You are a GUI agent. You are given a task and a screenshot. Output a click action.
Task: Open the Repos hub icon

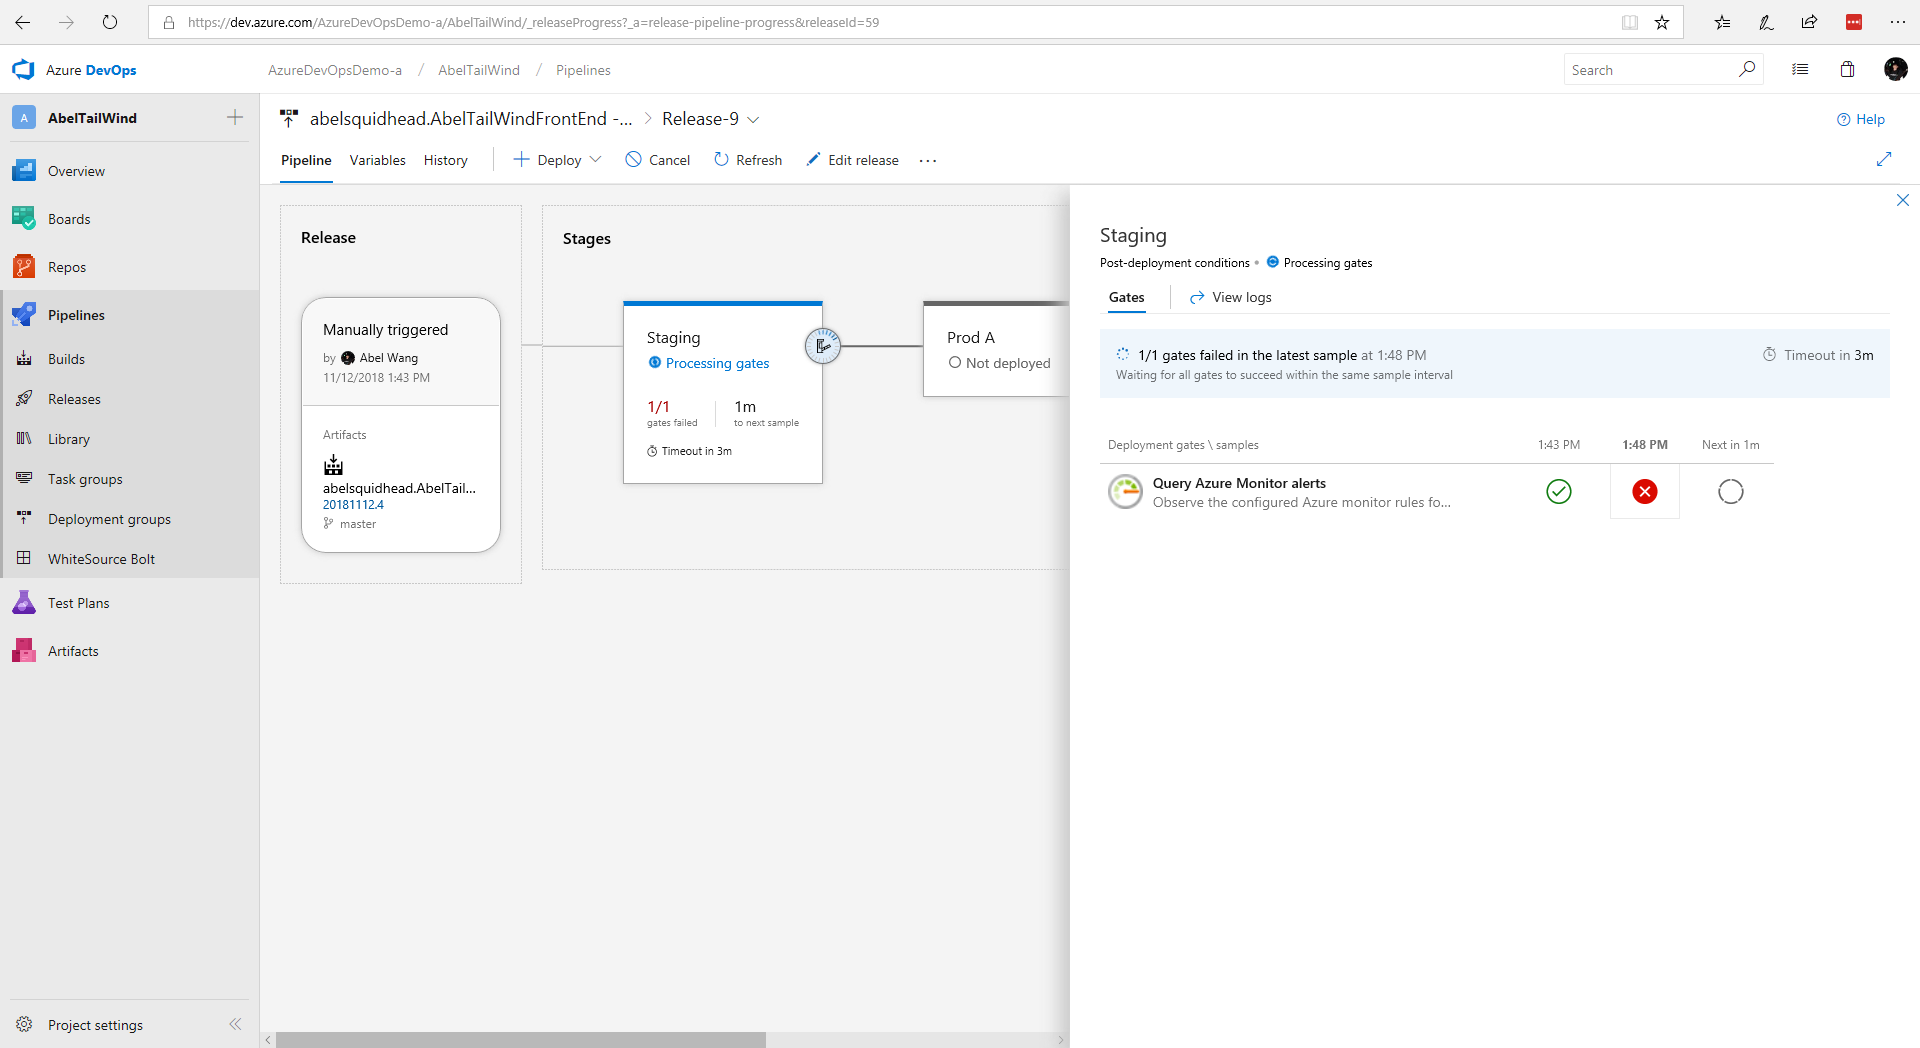coord(24,267)
